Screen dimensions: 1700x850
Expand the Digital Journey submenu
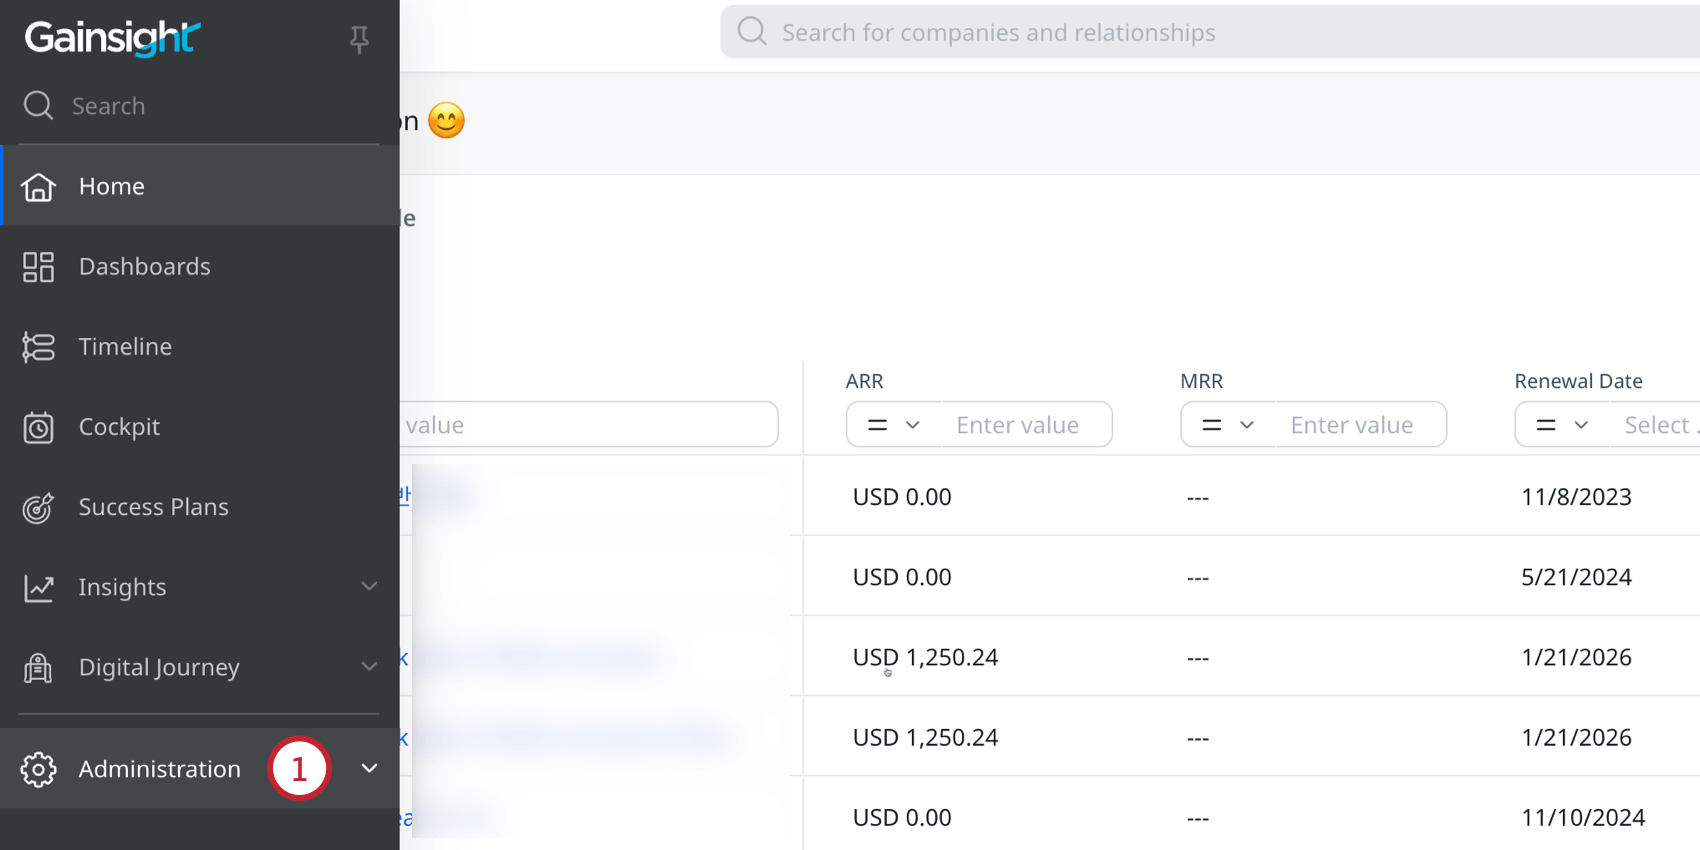pyautogui.click(x=369, y=667)
